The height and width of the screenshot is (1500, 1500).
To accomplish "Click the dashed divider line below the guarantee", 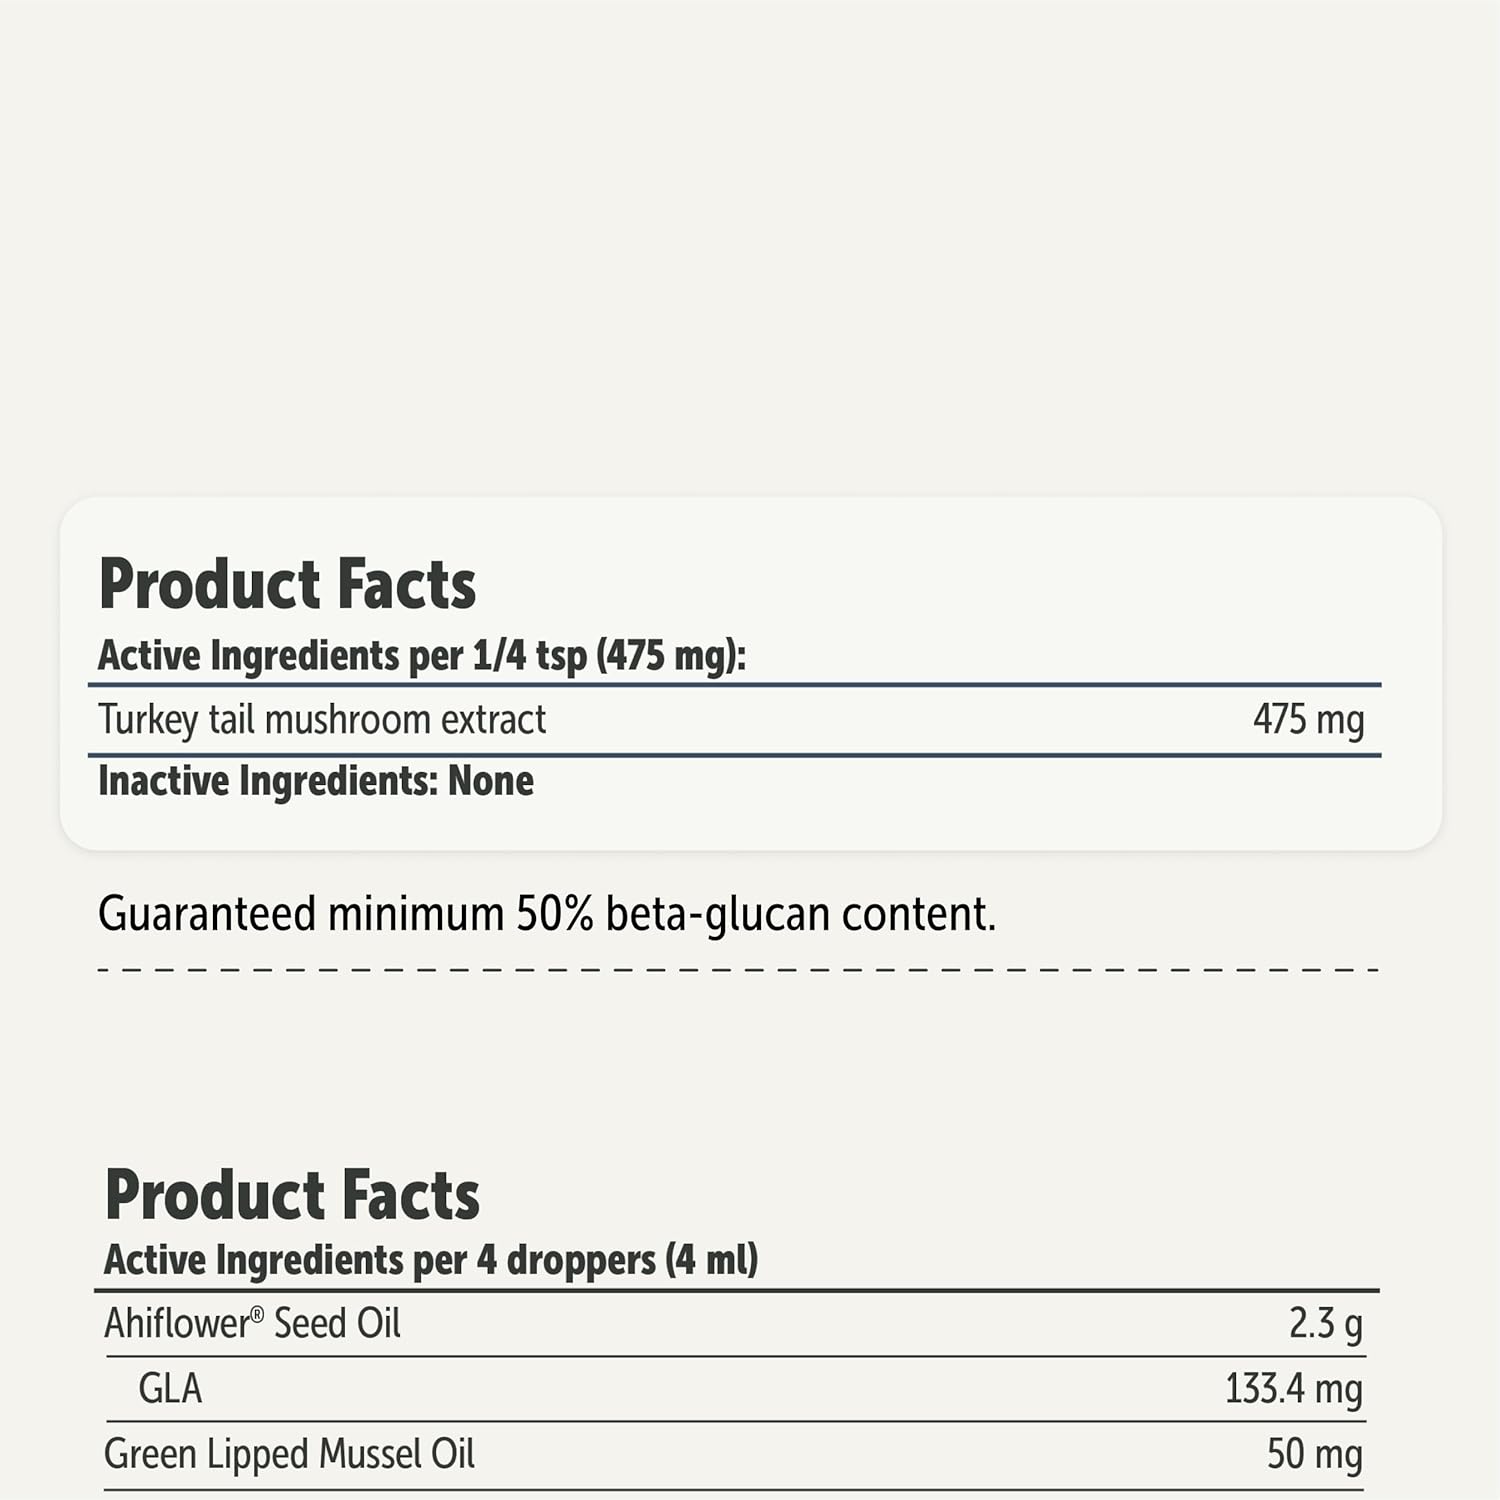I will (x=738, y=970).
